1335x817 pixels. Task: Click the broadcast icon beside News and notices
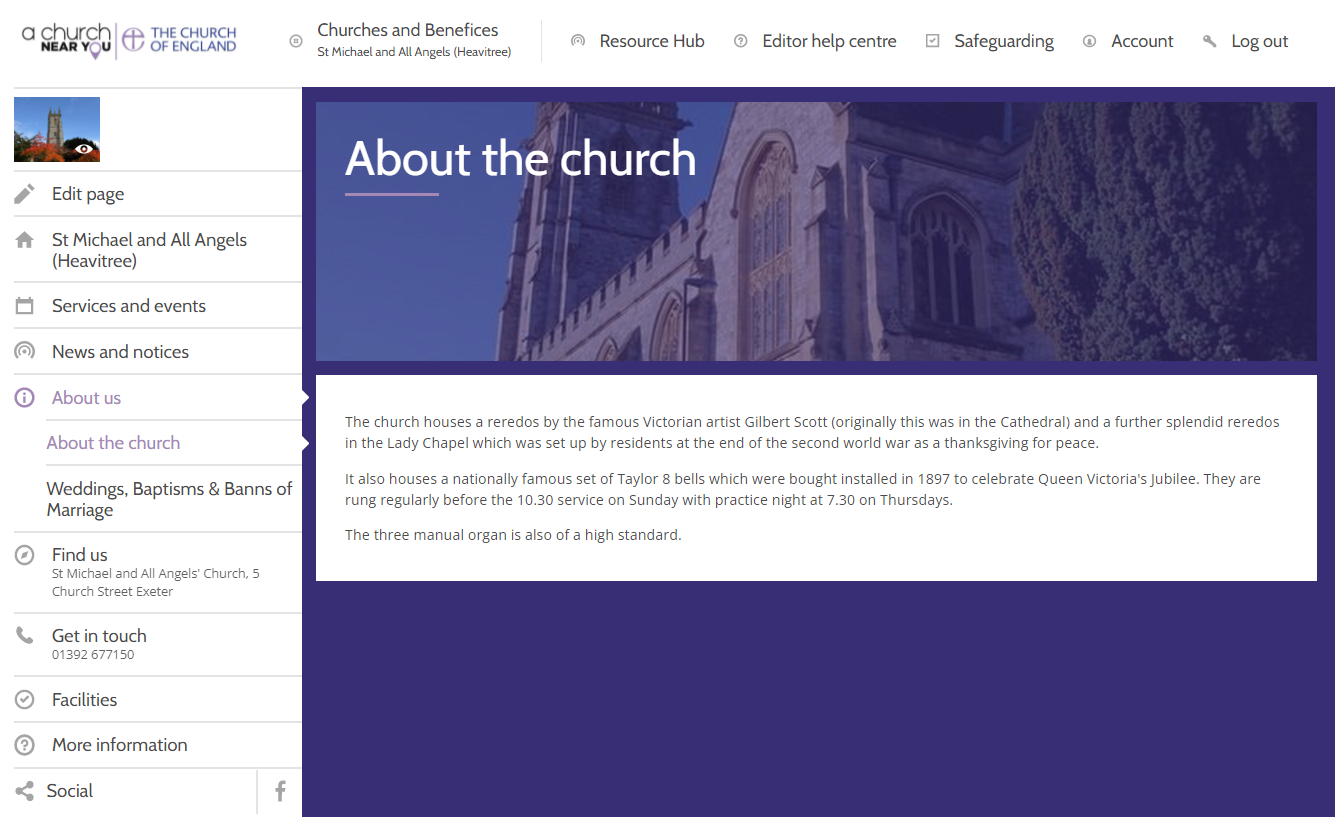(x=25, y=351)
